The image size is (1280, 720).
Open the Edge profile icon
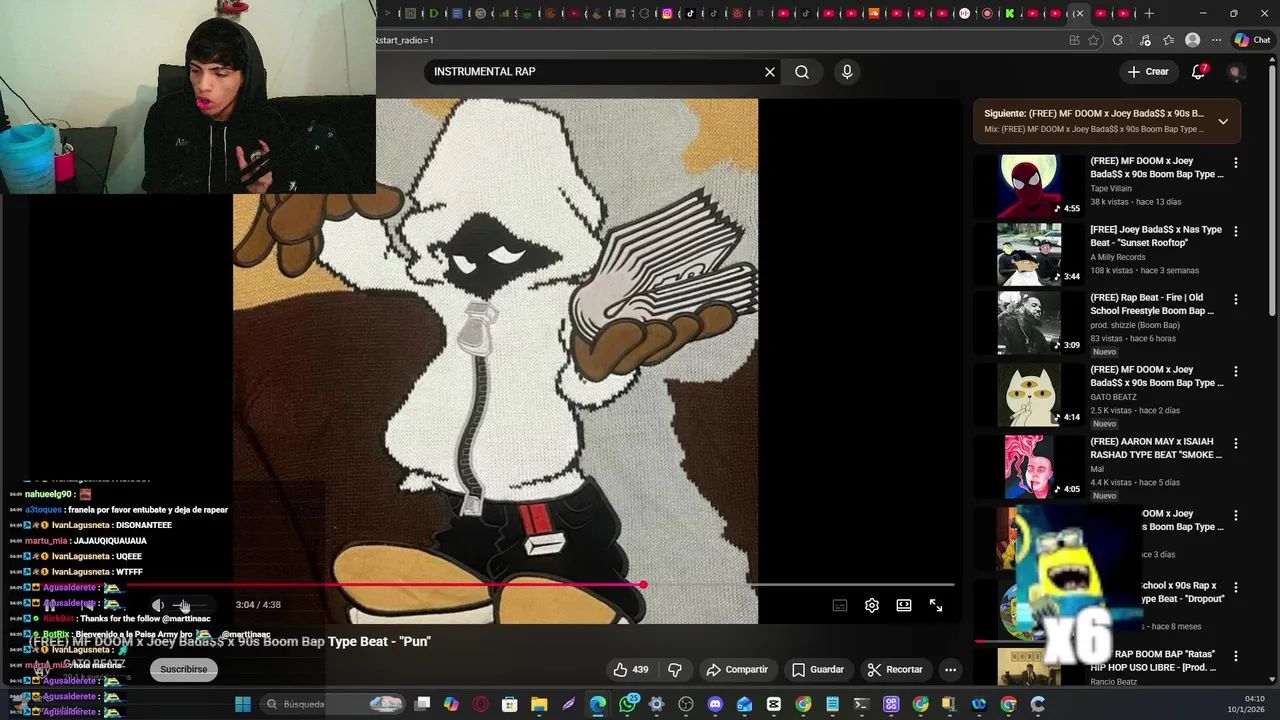pos(1192,40)
